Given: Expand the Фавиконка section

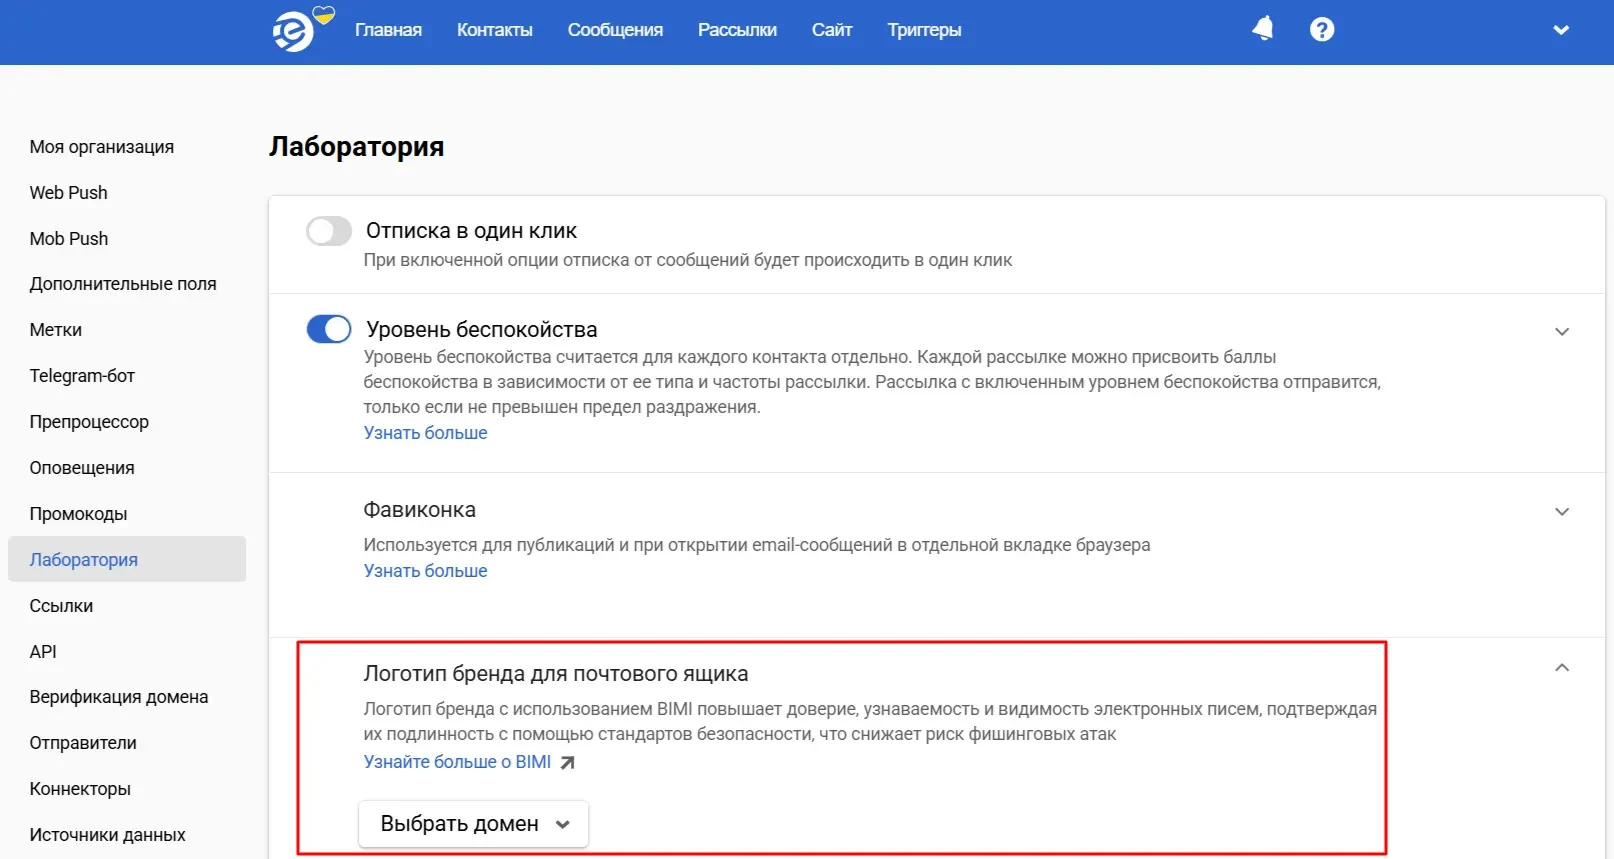Looking at the screenshot, I should click(1561, 512).
